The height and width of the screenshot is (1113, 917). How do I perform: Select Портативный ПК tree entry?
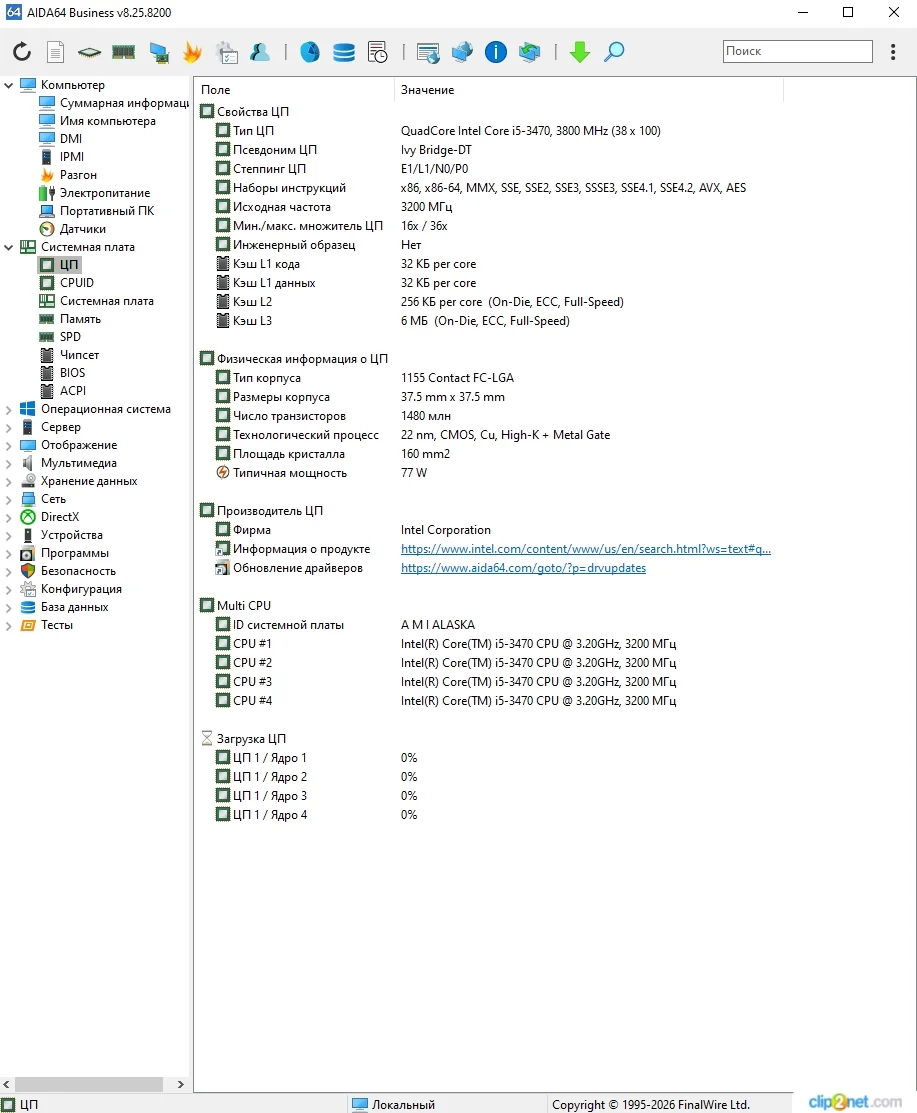[97, 211]
